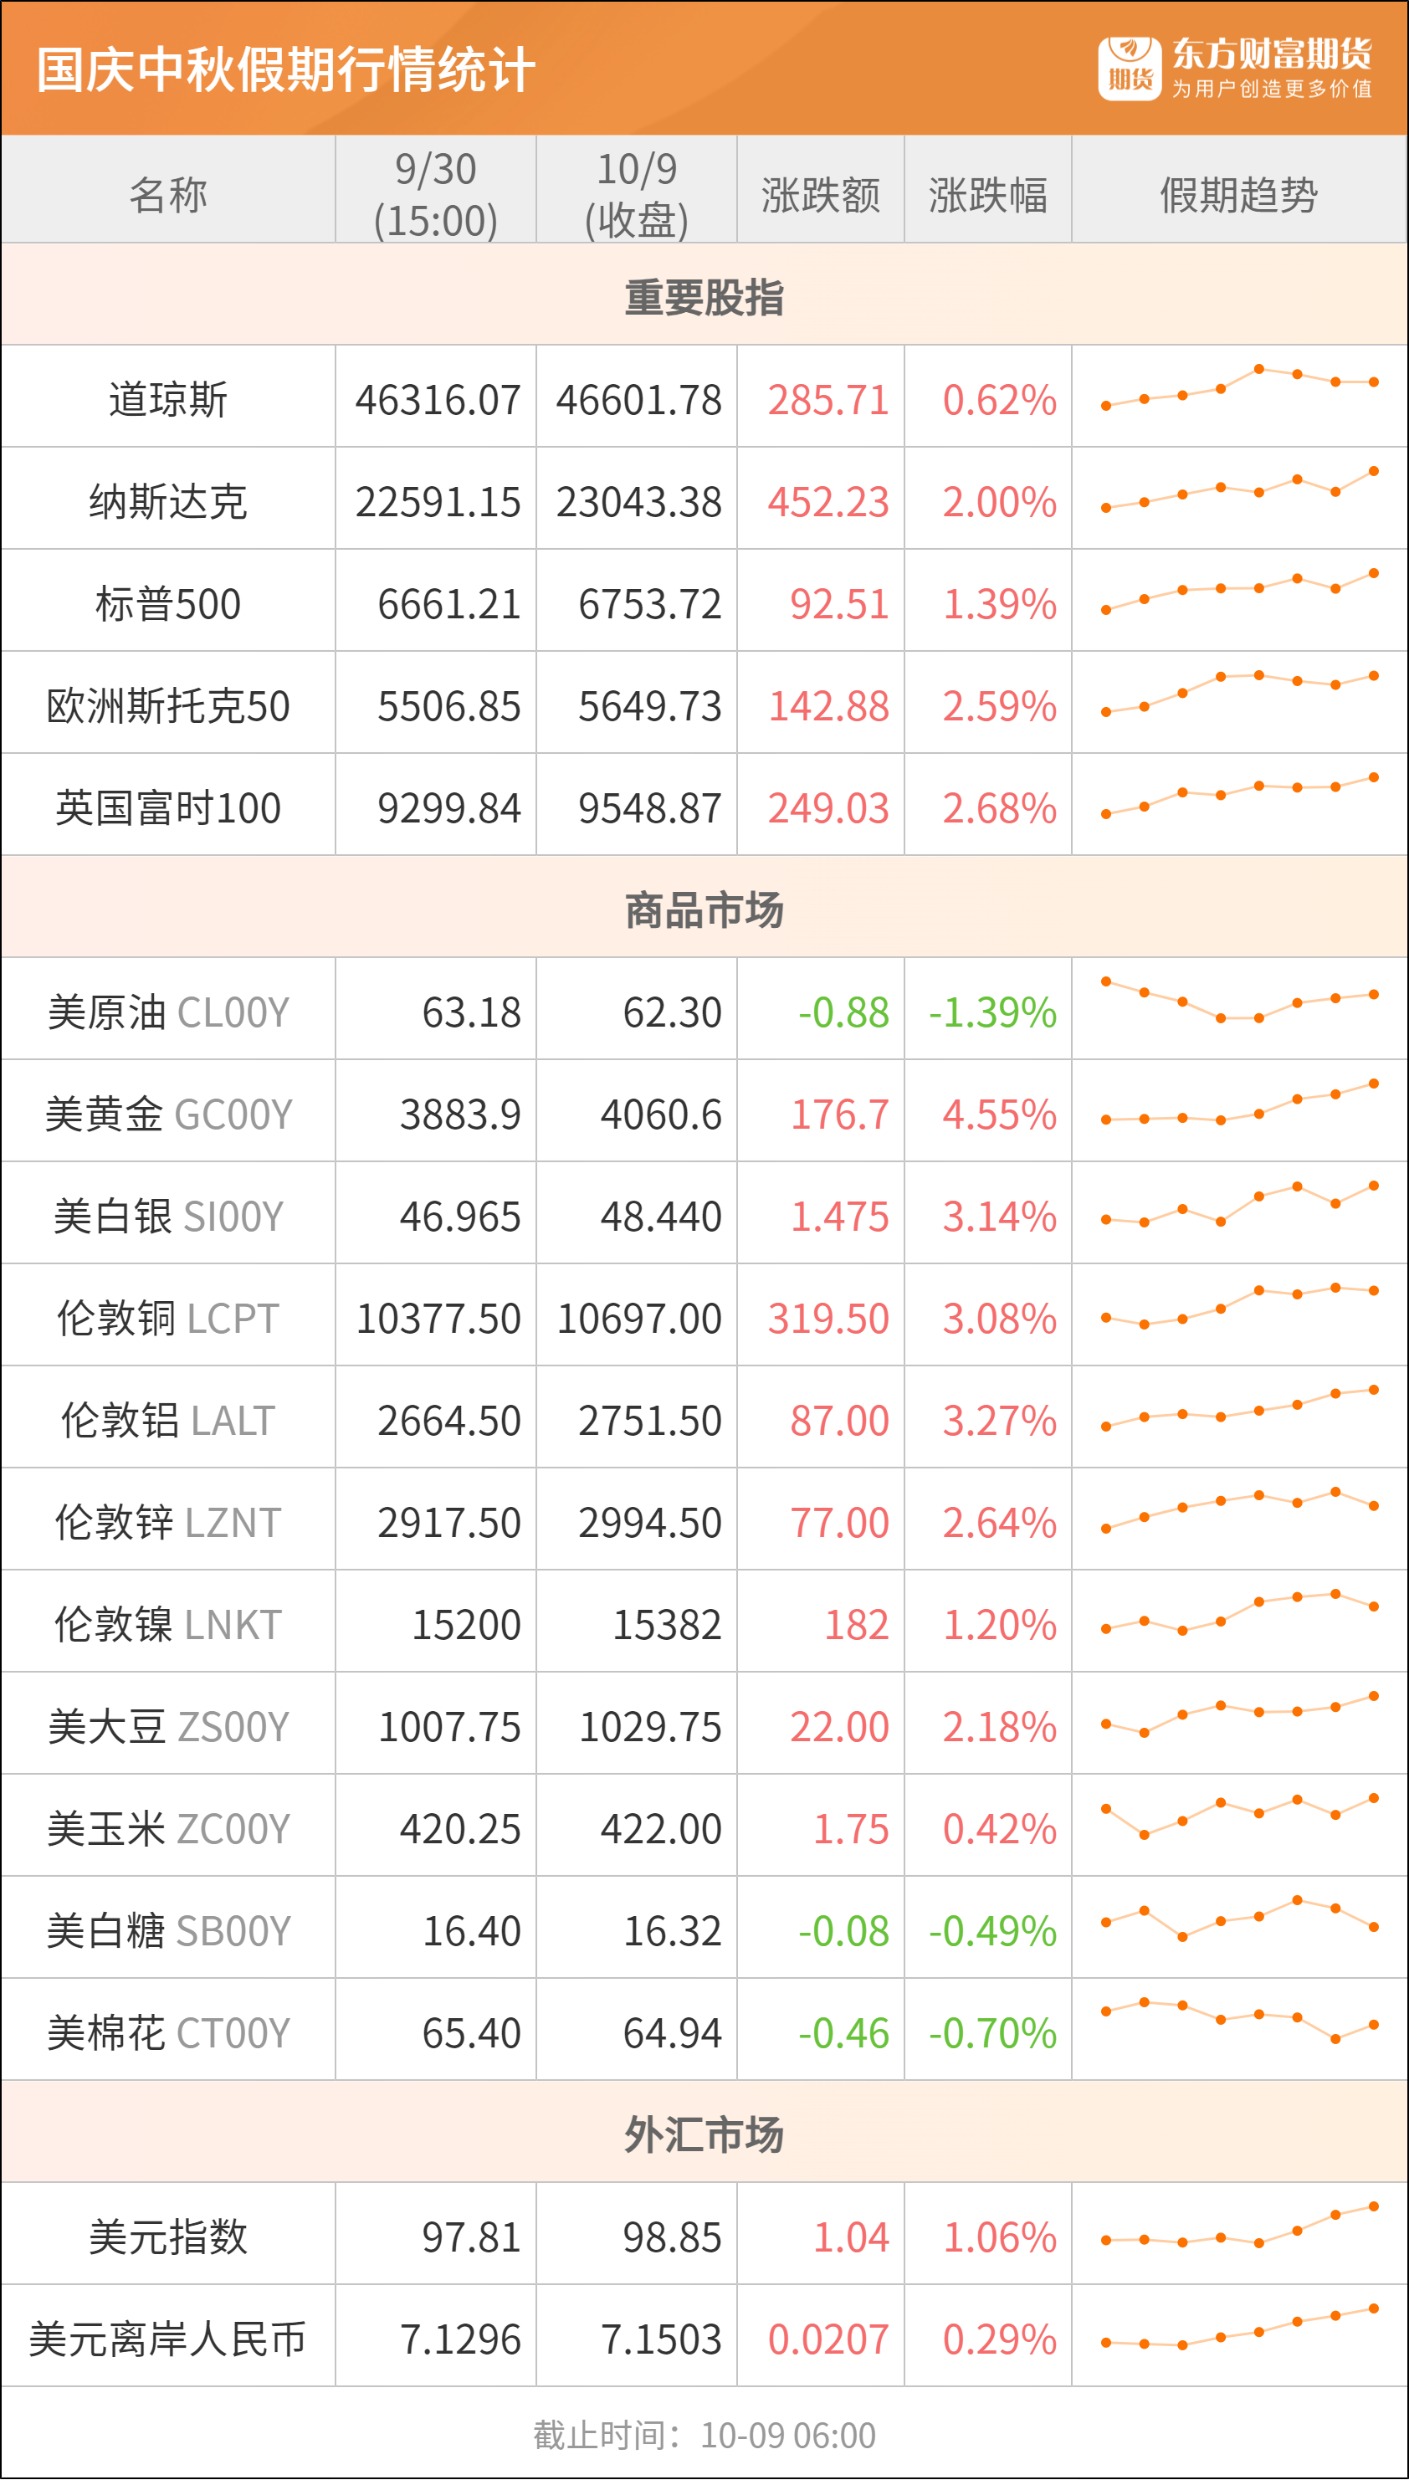Click the 假期趋势 column header
Viewport: 1409px width, 2480px height.
[x=1238, y=194]
